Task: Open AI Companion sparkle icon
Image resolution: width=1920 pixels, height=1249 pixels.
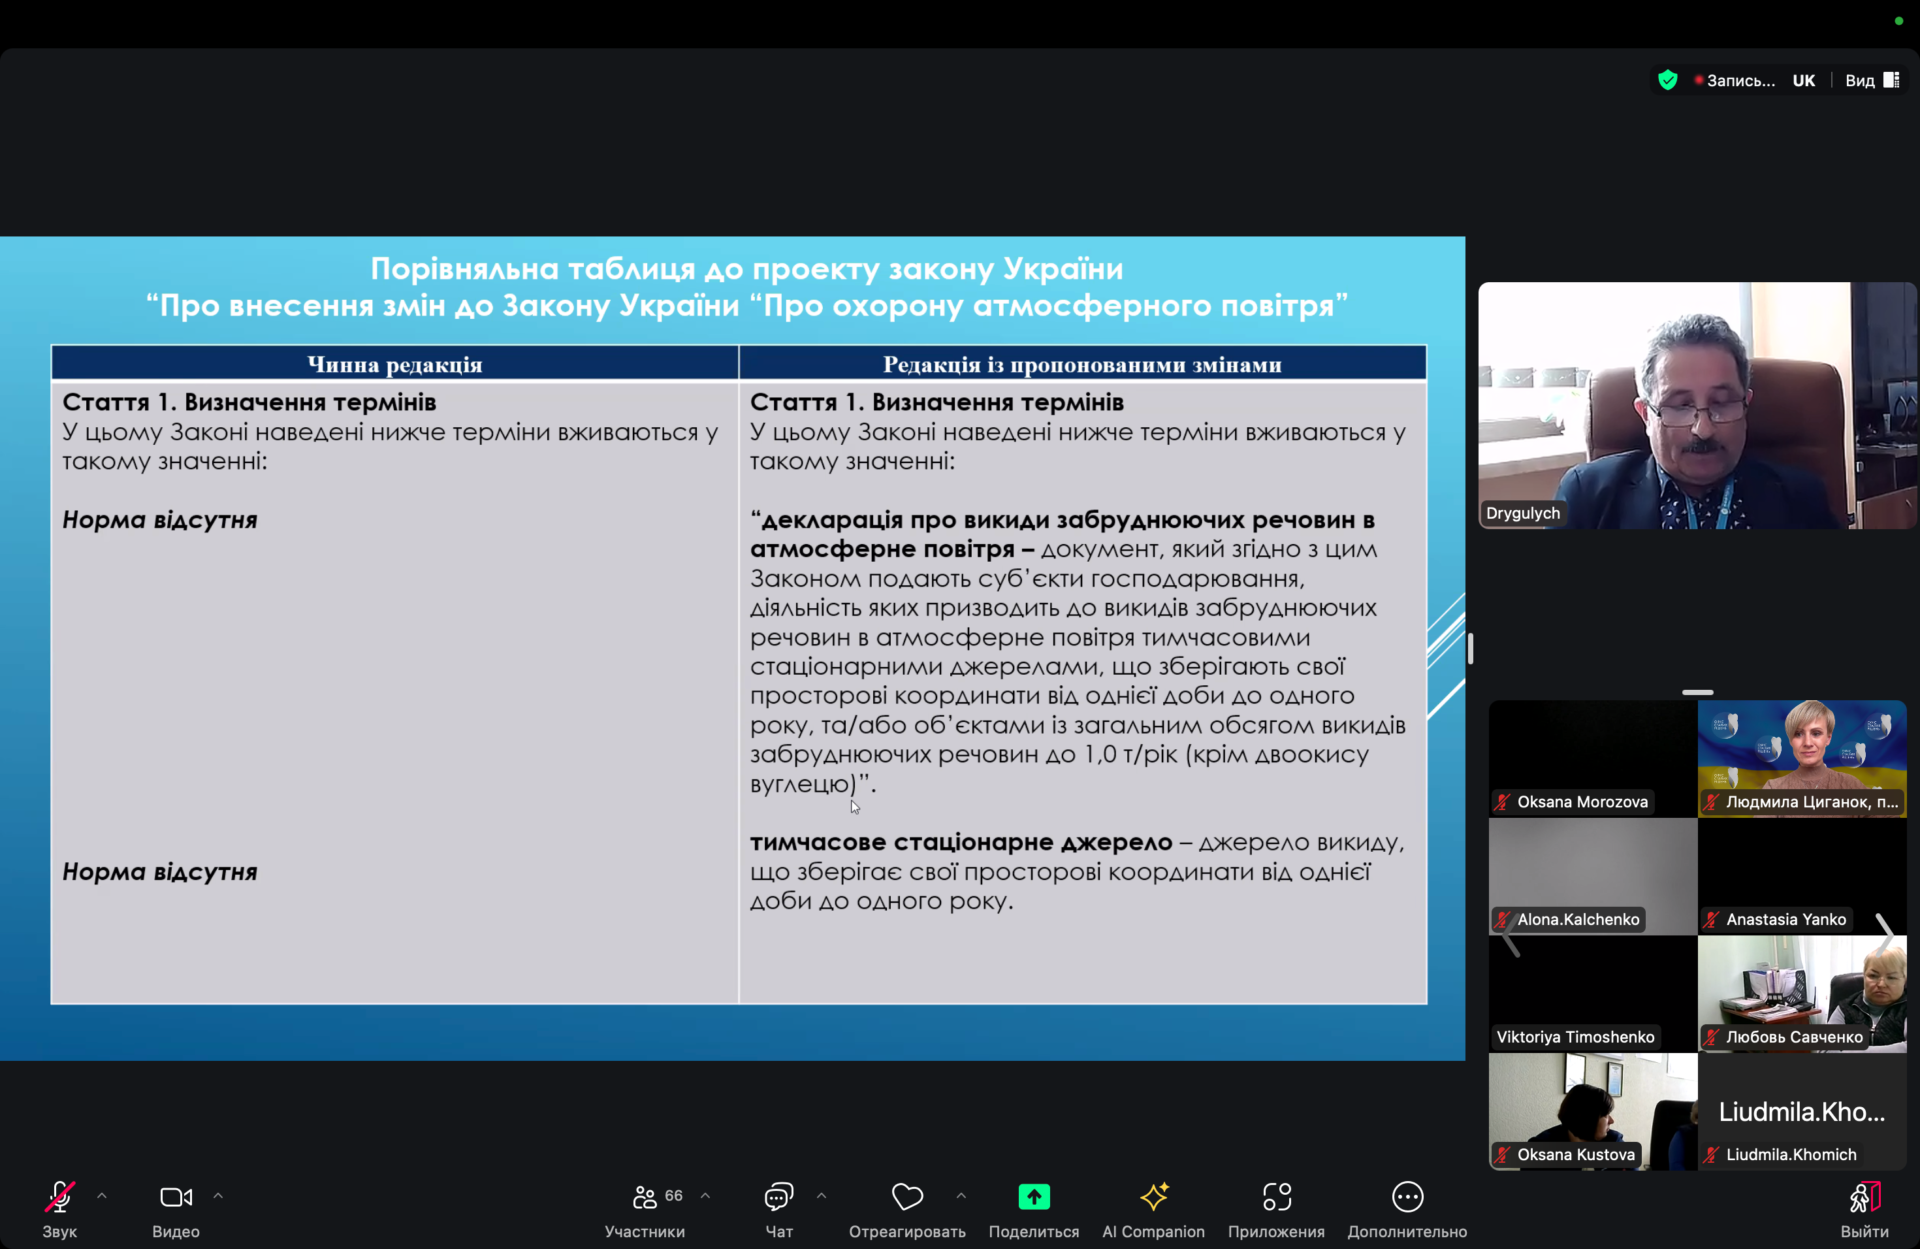Action: (1153, 1197)
